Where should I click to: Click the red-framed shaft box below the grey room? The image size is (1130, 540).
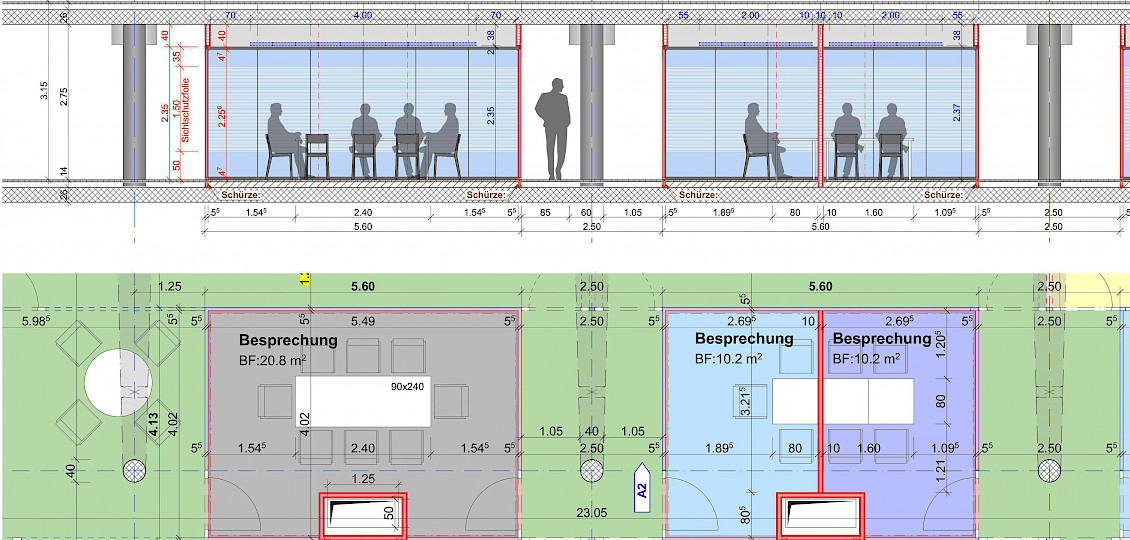click(362, 515)
